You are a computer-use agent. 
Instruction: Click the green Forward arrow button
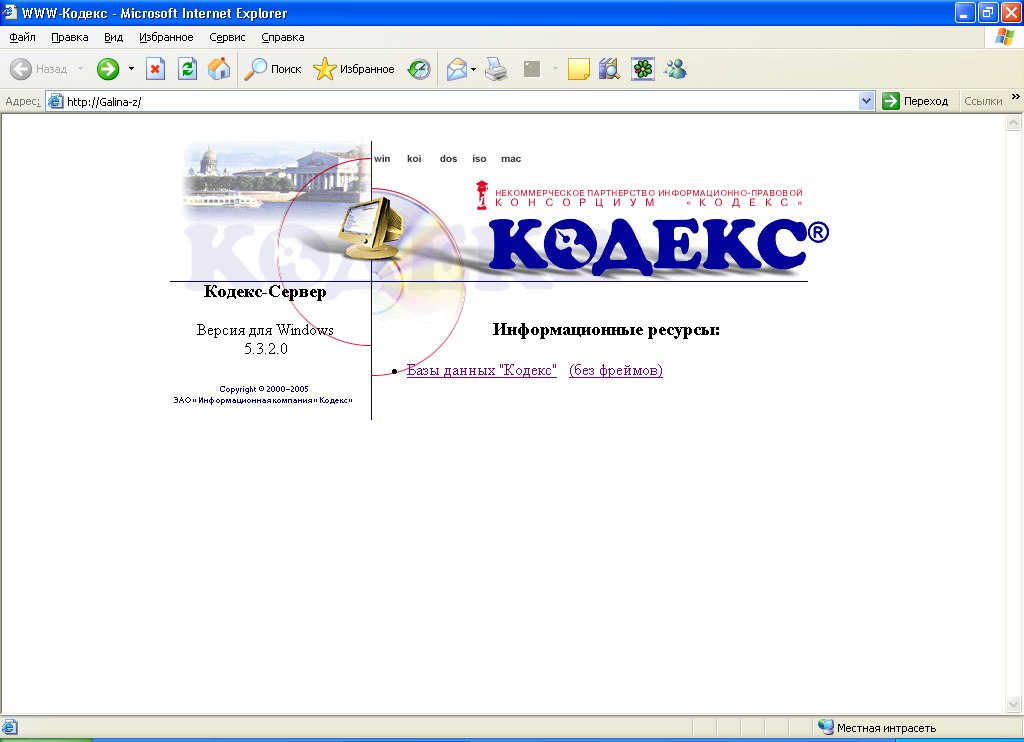point(108,69)
